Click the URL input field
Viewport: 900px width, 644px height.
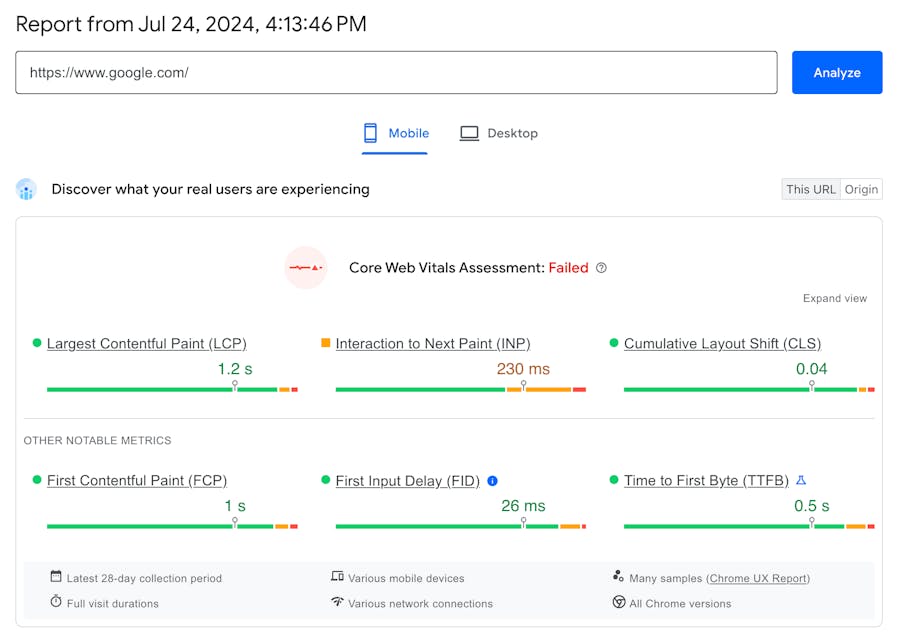(x=396, y=73)
